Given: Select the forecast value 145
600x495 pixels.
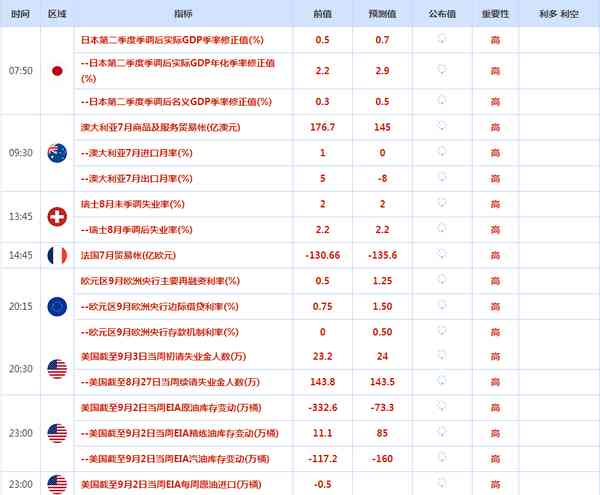Looking at the screenshot, I should (x=382, y=127).
